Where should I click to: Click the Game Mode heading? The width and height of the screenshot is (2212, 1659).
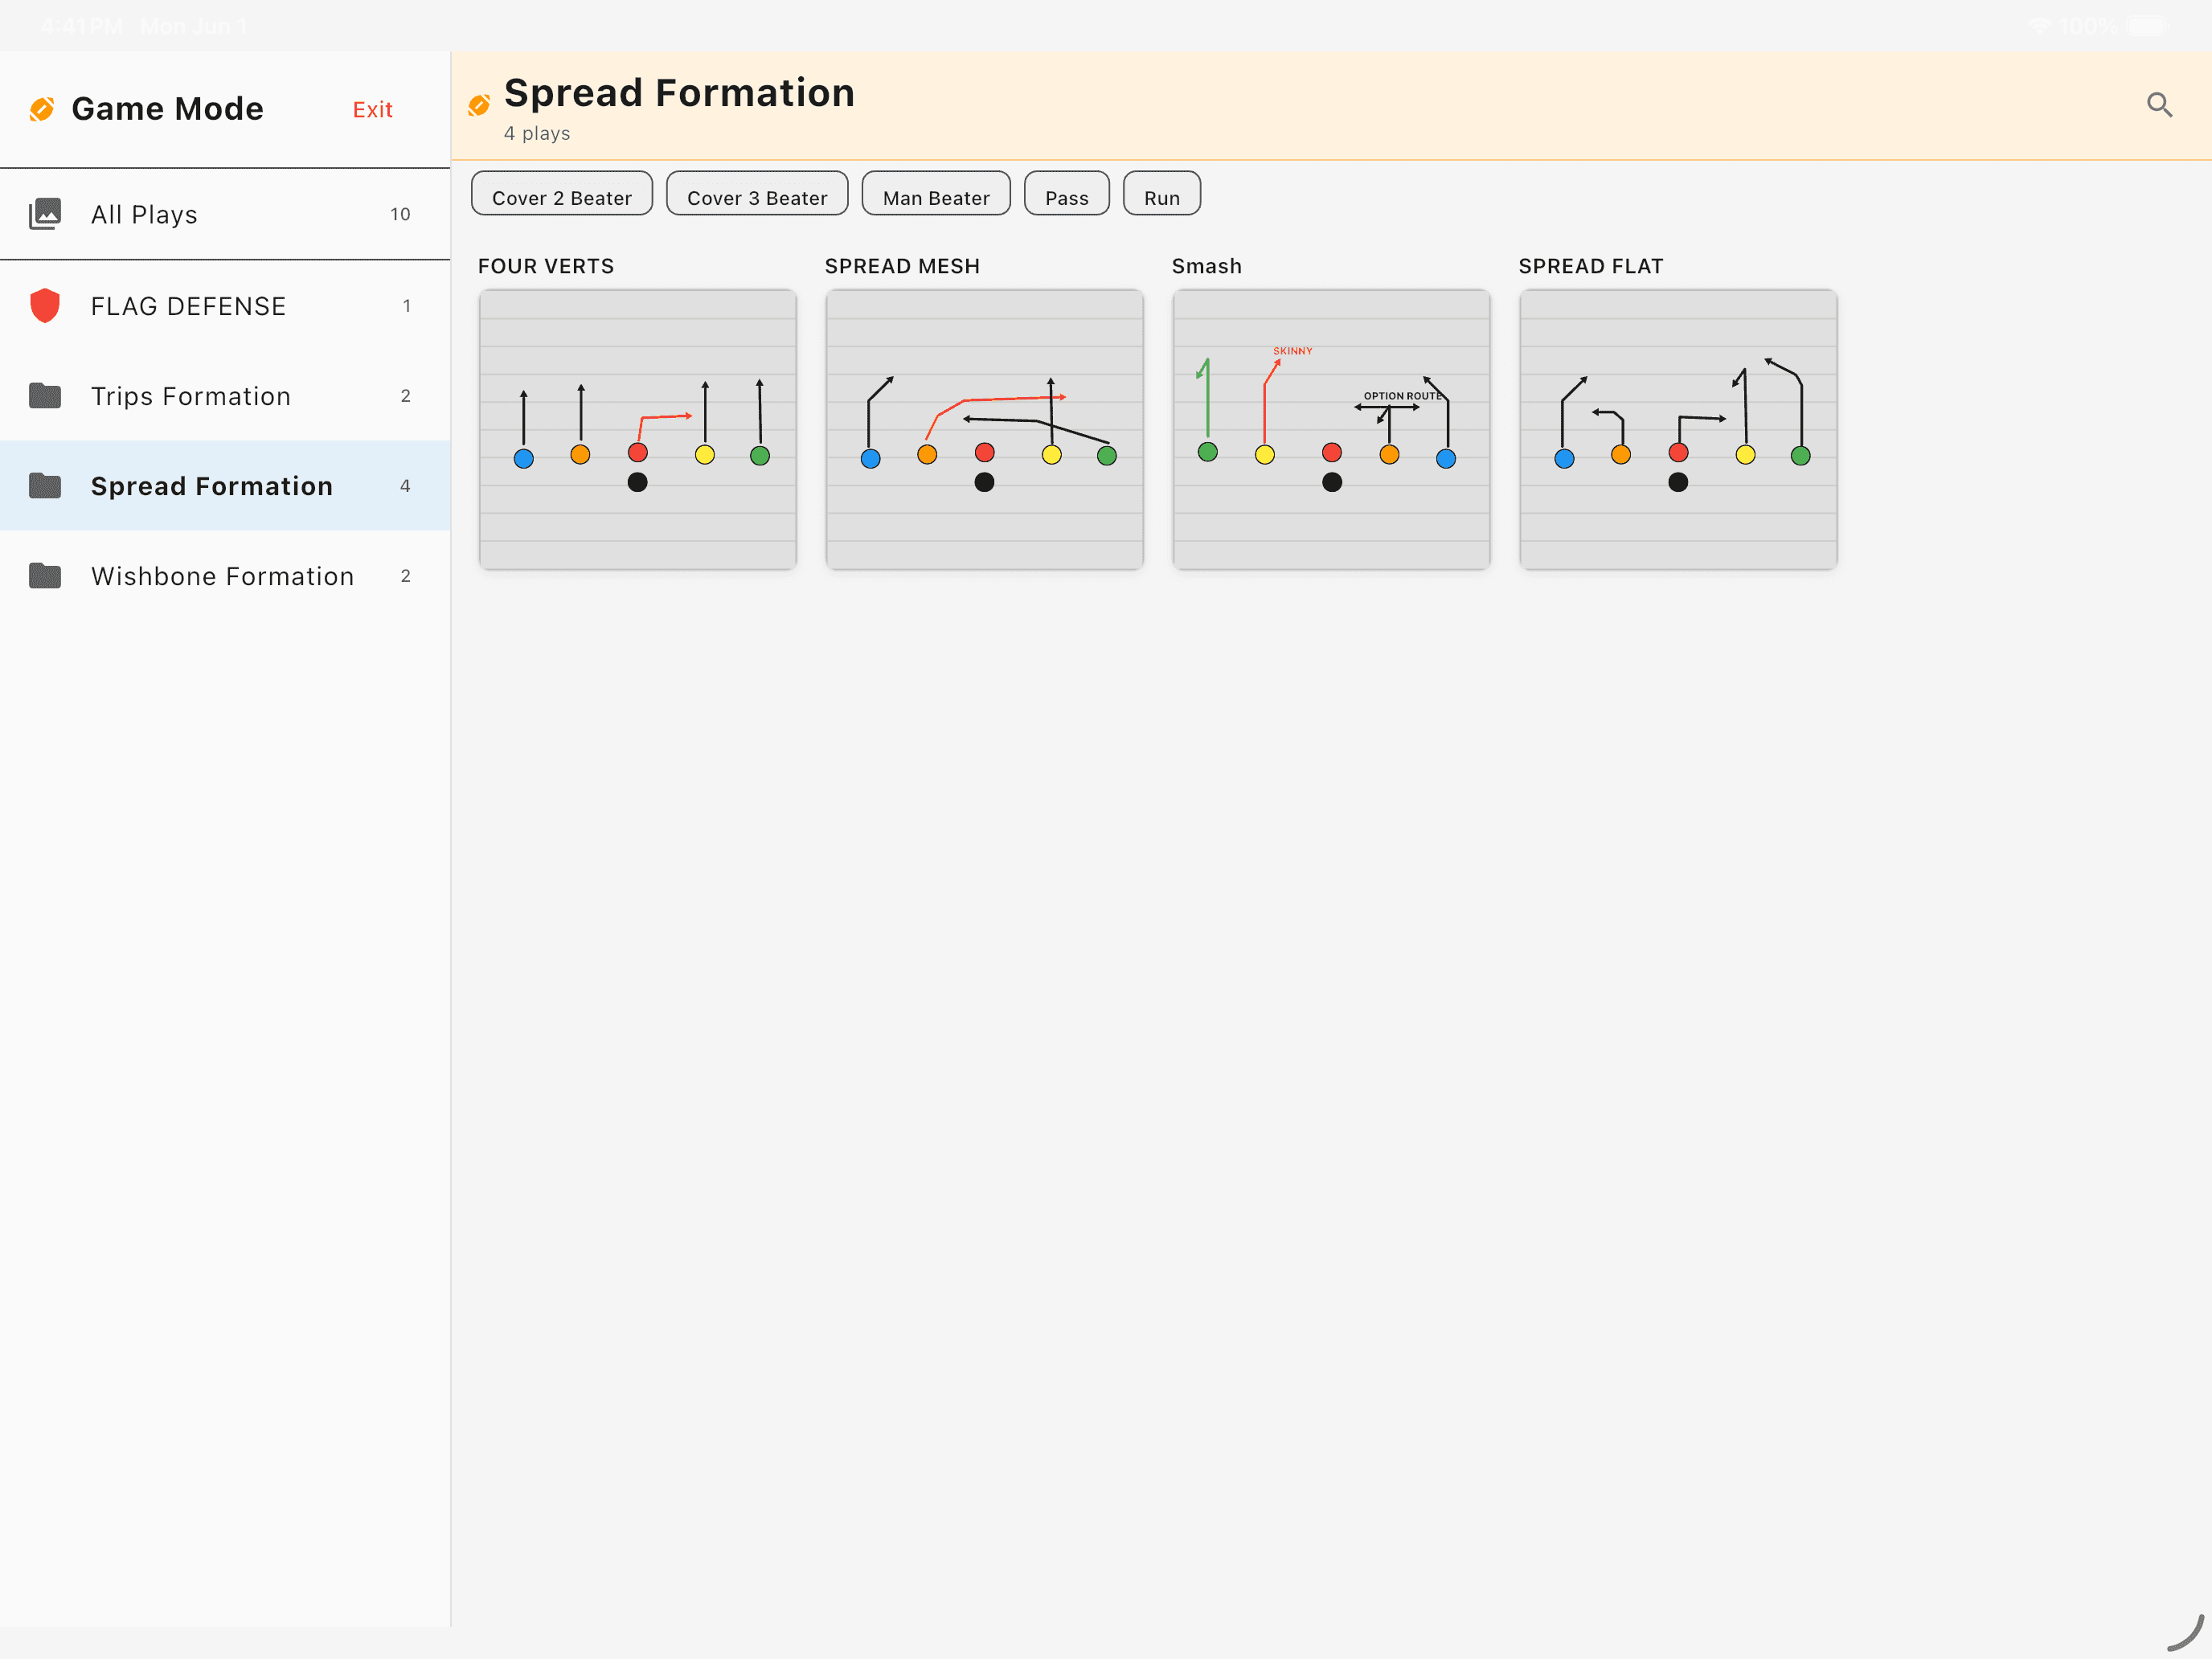(168, 109)
